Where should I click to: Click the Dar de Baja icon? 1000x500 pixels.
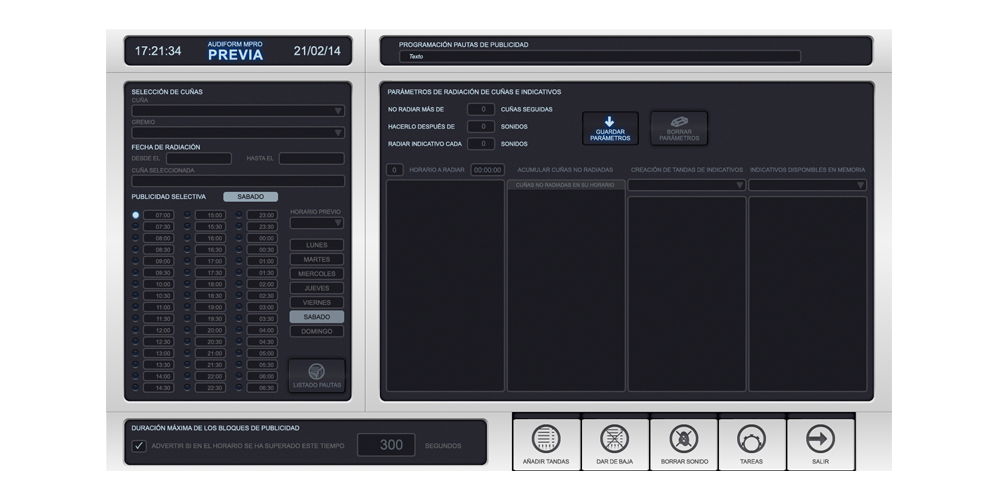615,439
